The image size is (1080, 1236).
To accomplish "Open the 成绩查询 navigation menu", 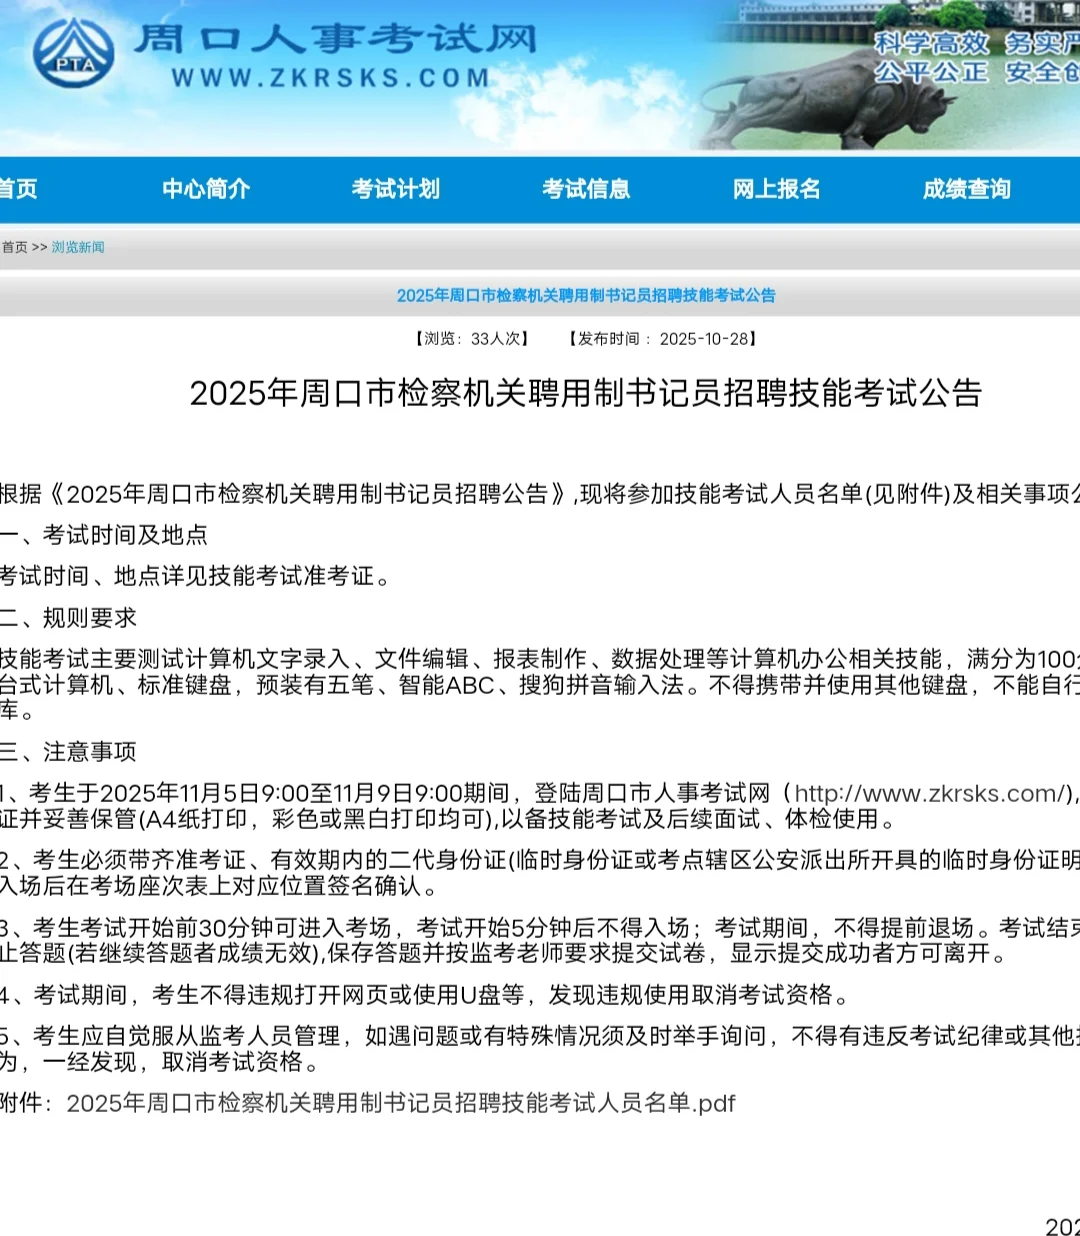I will [x=966, y=189].
